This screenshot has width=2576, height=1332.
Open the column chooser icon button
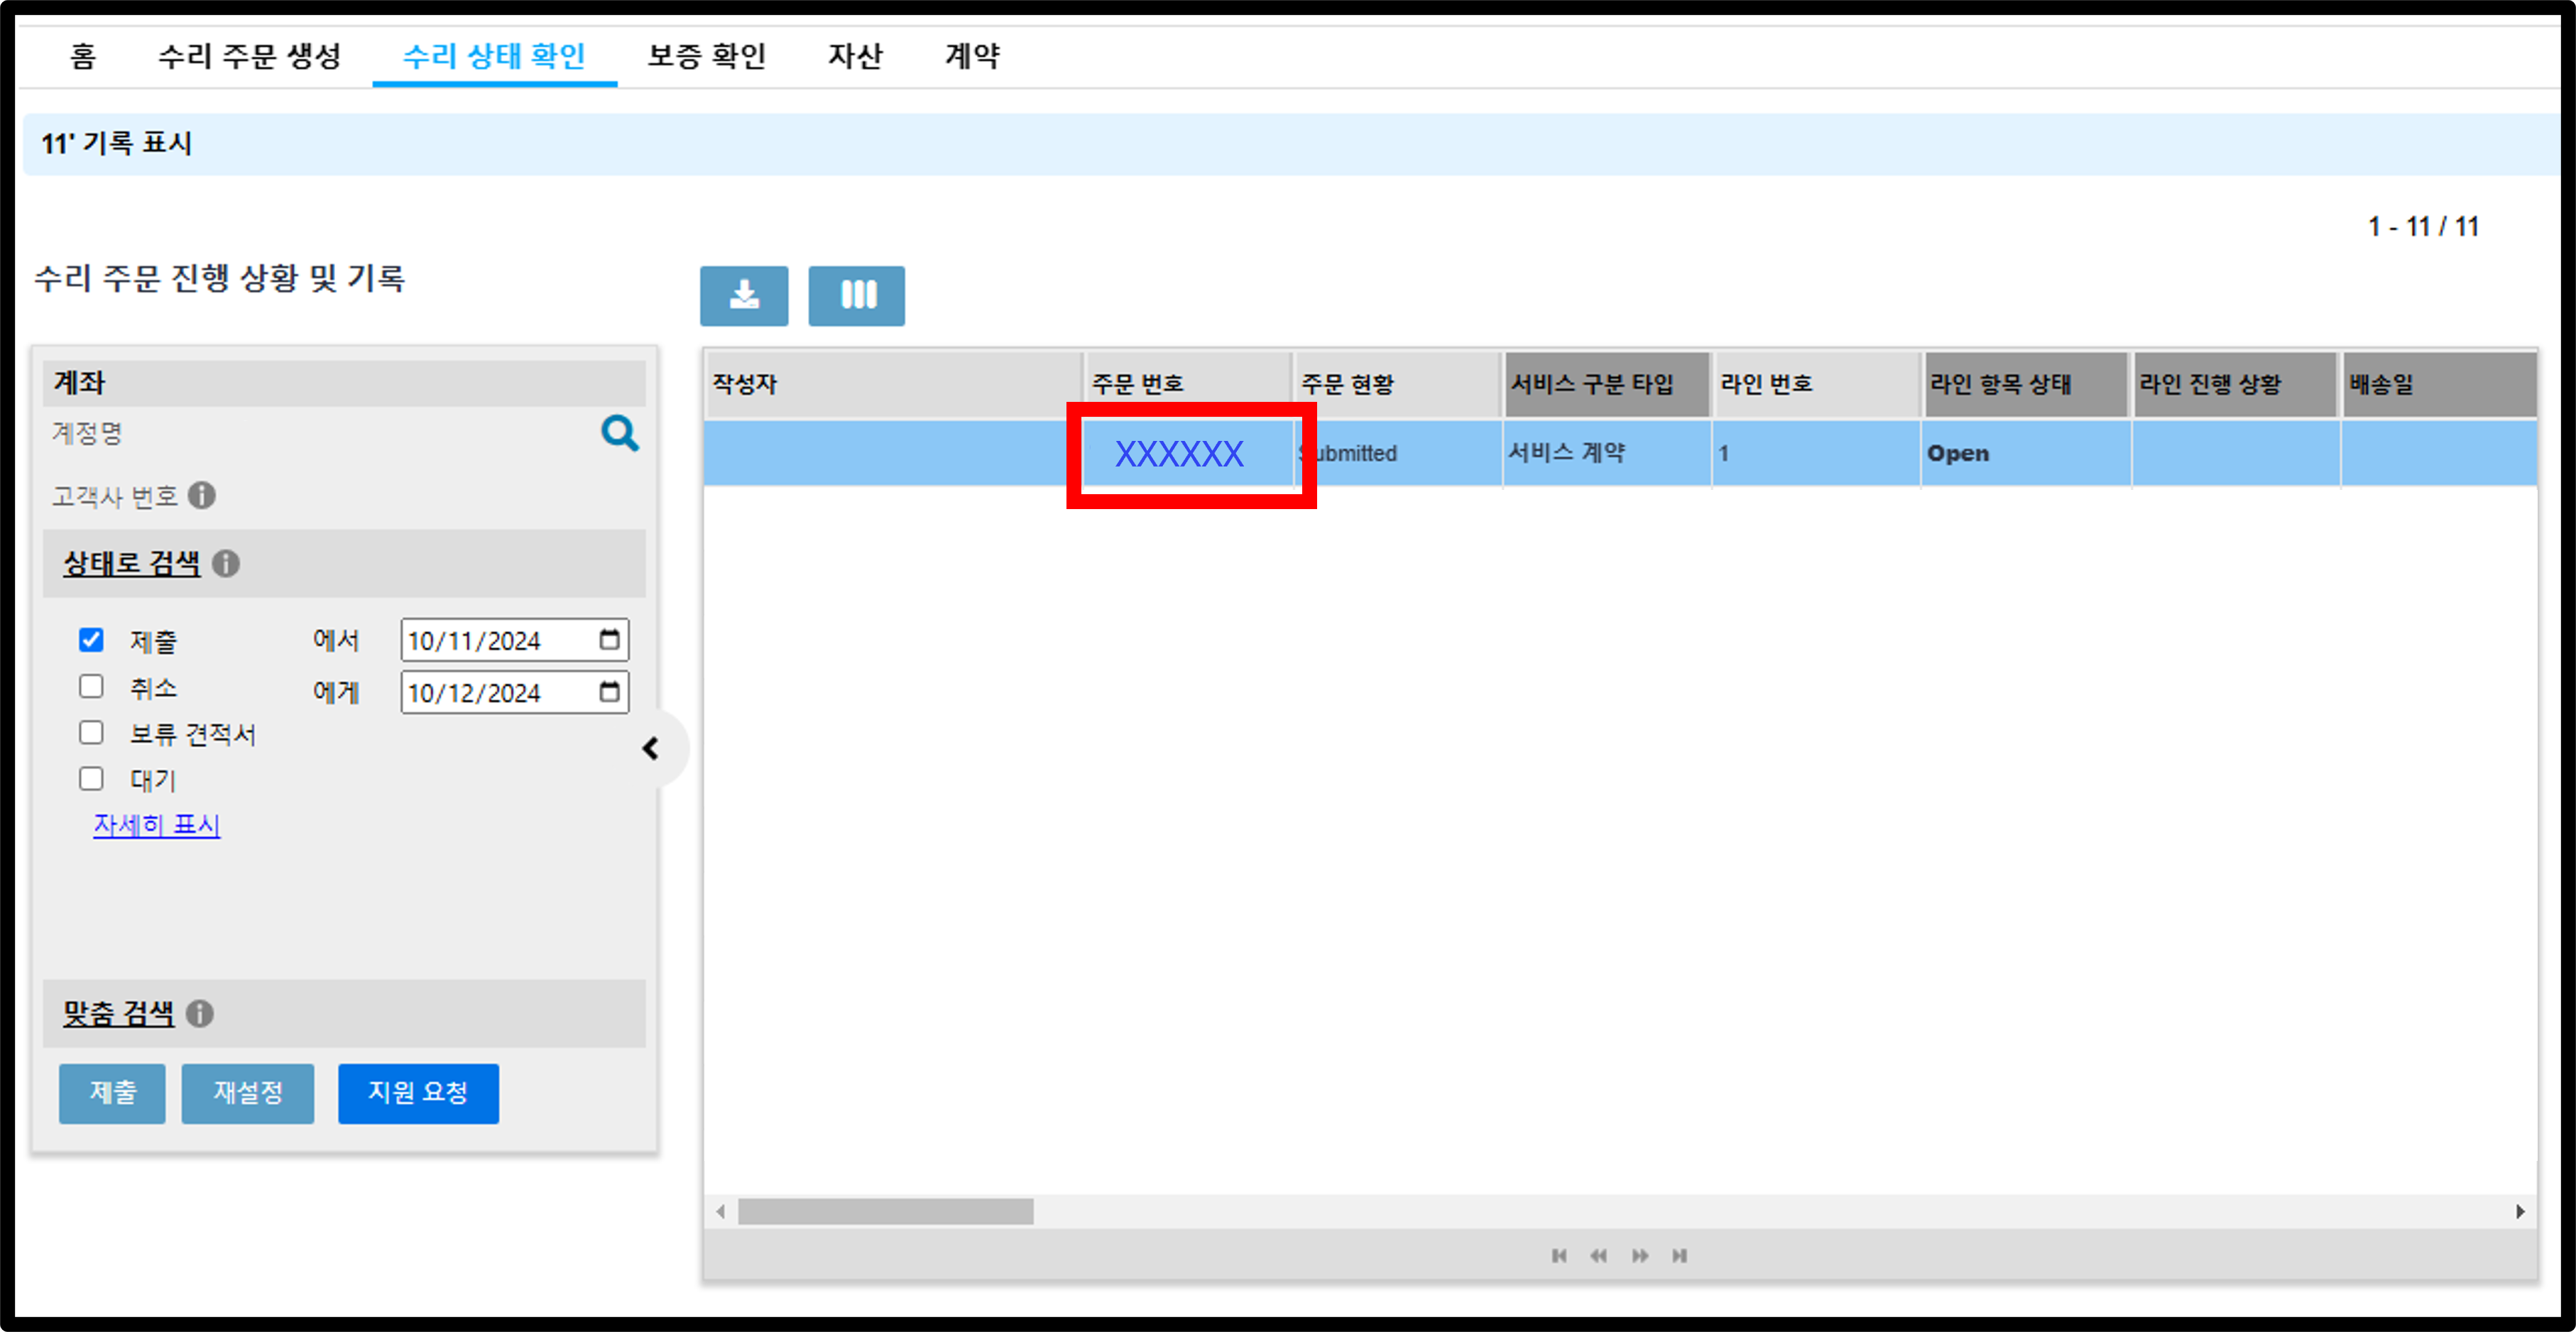856,296
